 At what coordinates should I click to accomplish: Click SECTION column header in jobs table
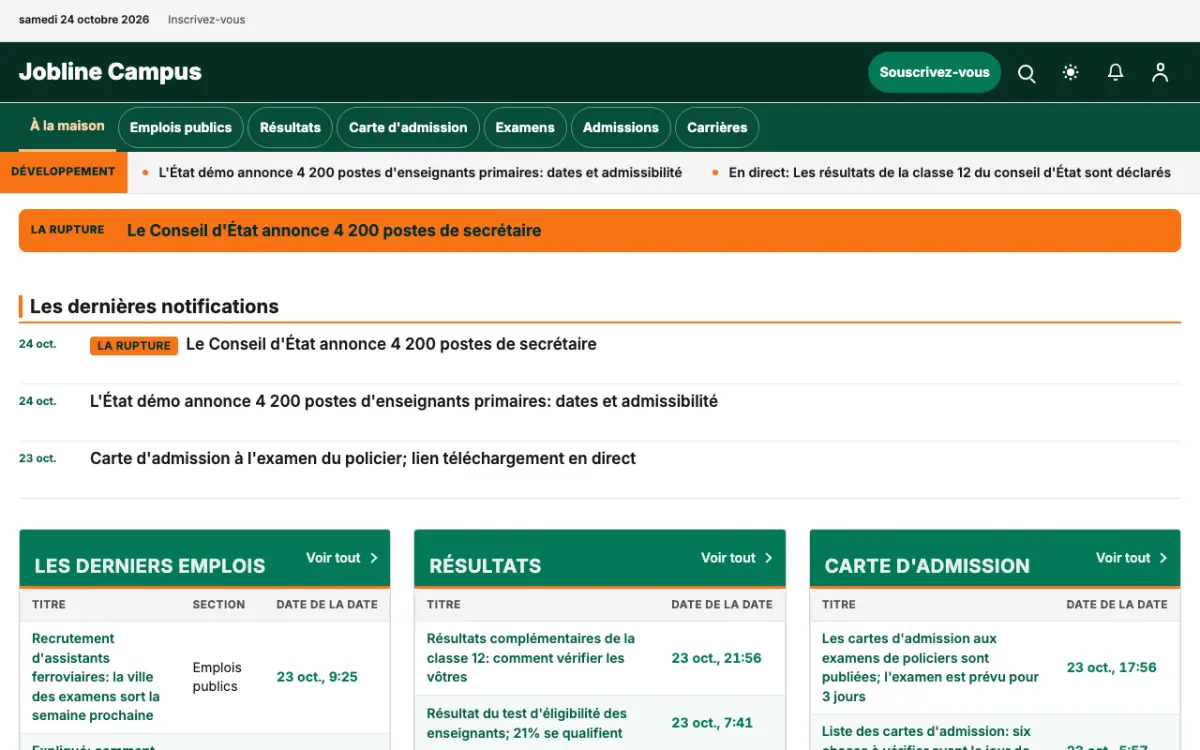point(219,605)
